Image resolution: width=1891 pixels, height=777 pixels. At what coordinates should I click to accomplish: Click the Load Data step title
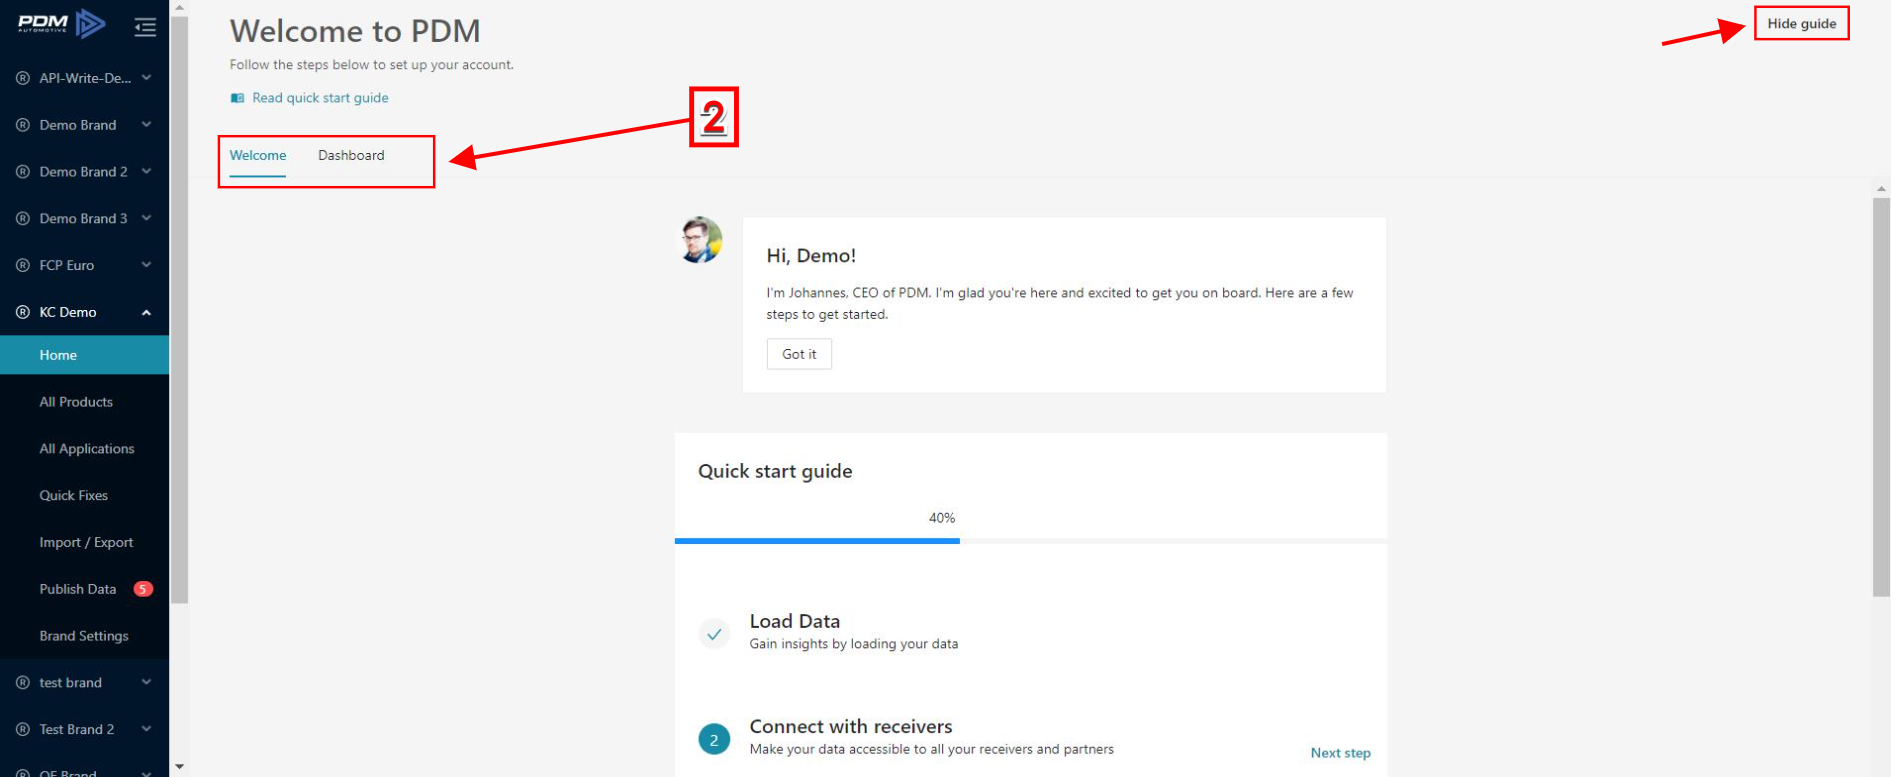point(795,621)
